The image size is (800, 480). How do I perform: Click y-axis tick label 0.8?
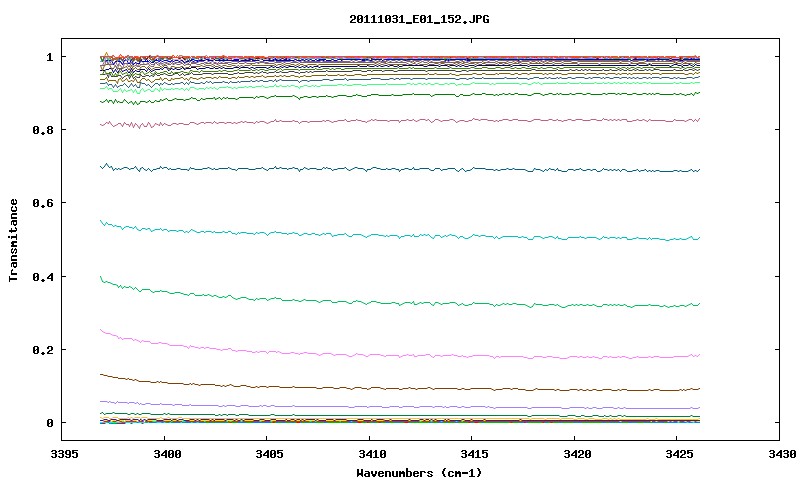(43, 130)
